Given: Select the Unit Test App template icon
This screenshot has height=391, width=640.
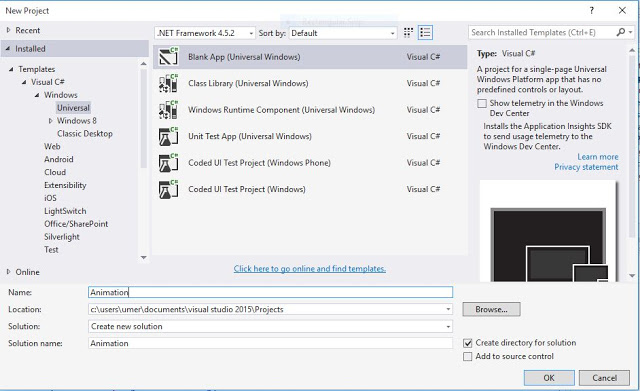Looking at the screenshot, I should tap(169, 136).
